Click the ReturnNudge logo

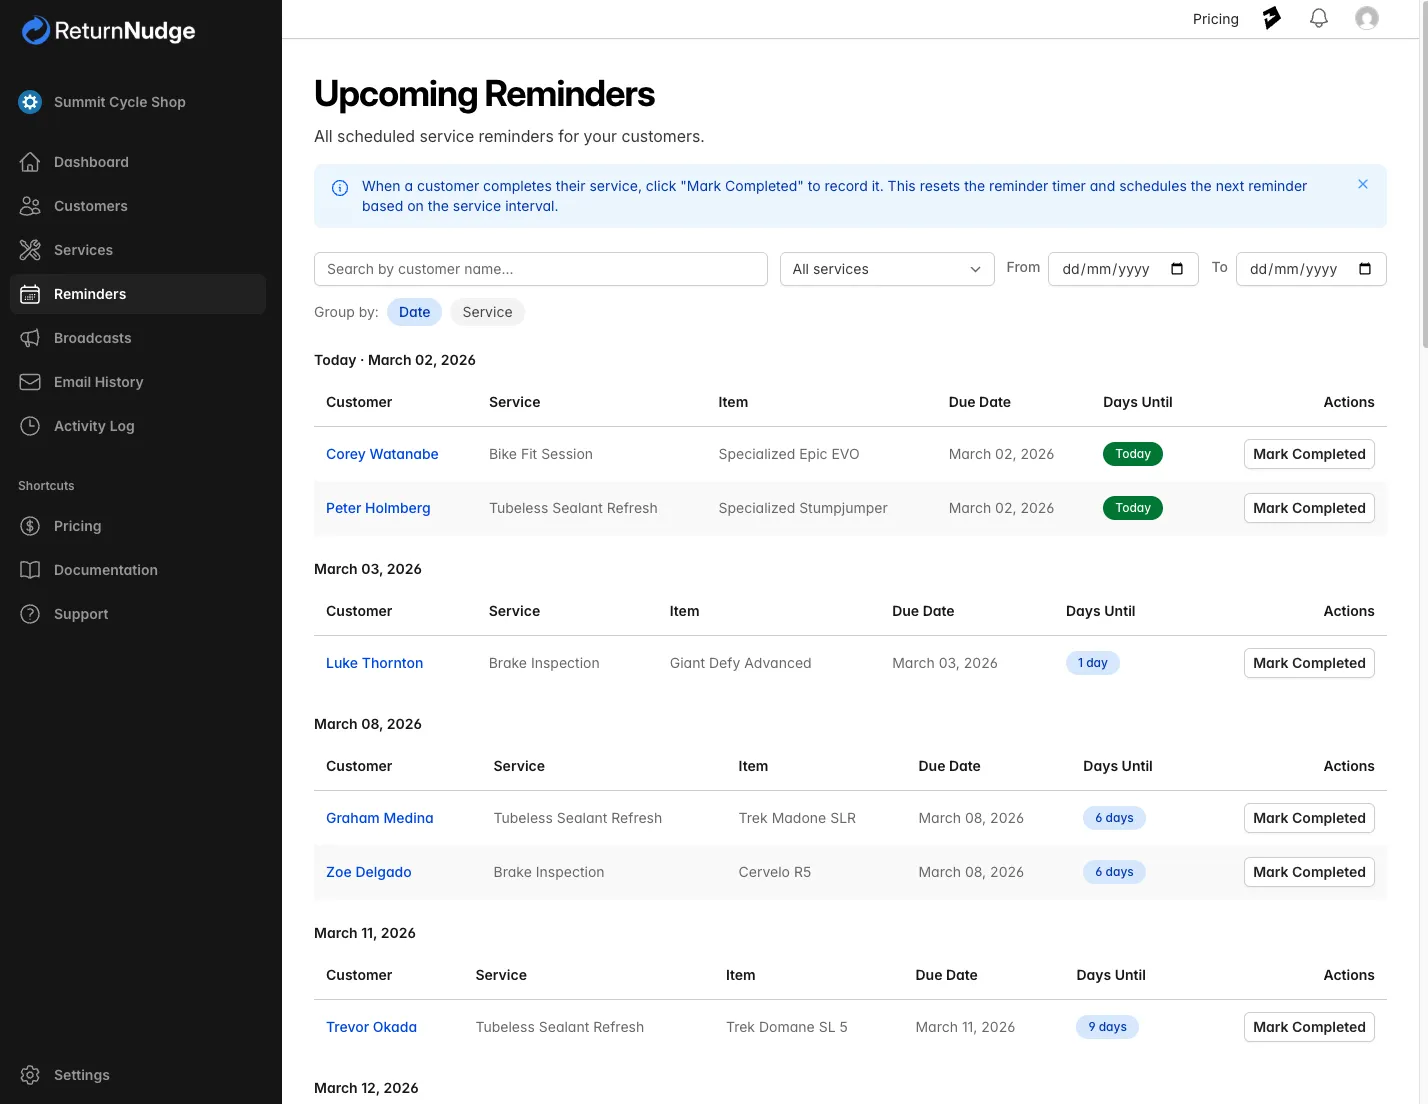(x=107, y=30)
